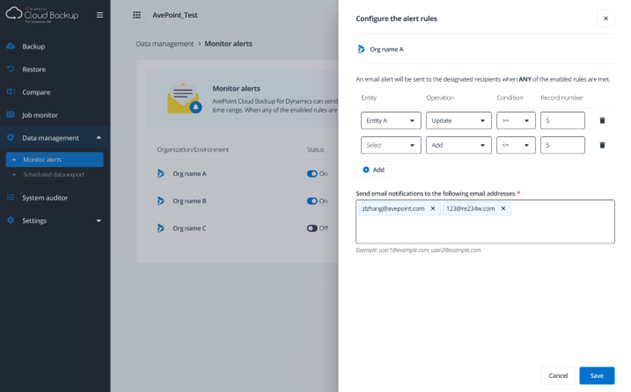Turn off Org name B status switch
Viewport: 631px width, 392px height.
point(312,201)
